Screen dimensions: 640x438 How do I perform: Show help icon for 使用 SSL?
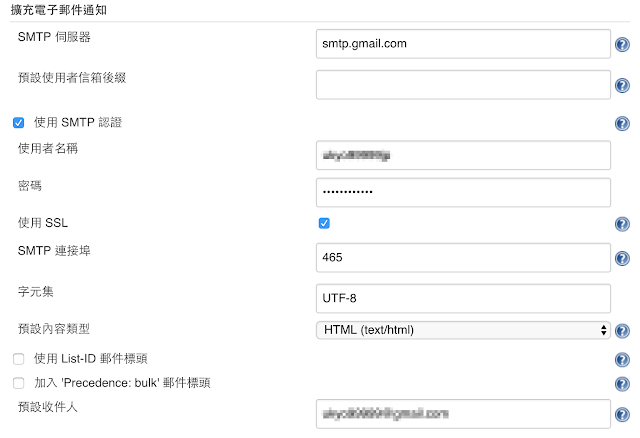tap(622, 224)
